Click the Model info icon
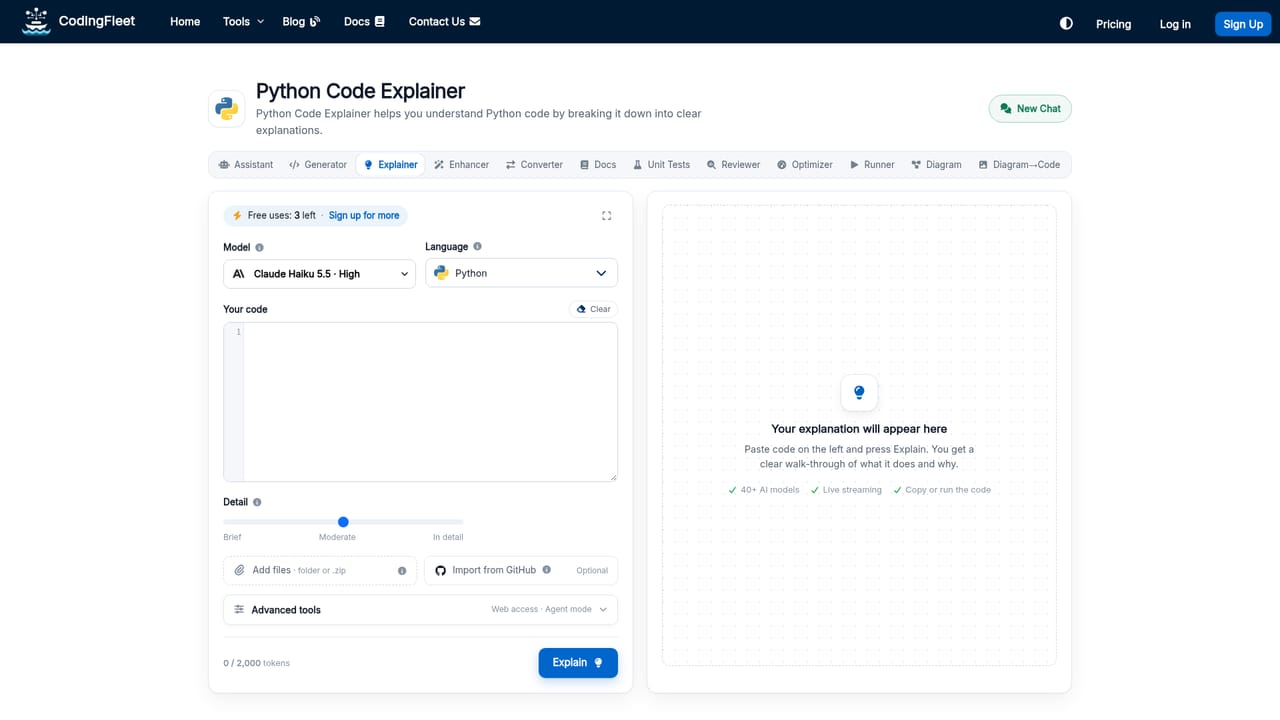The image size is (1280, 720). [260, 247]
